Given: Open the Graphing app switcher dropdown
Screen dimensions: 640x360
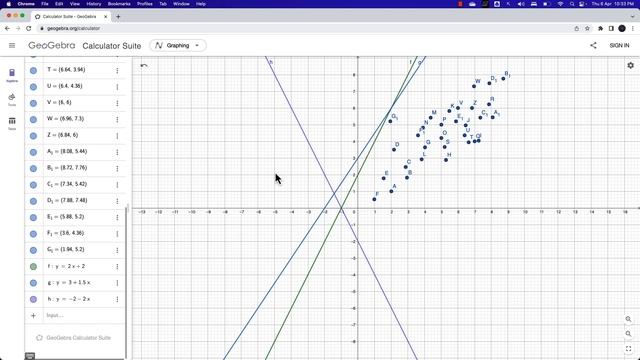Looking at the screenshot, I should 178,45.
